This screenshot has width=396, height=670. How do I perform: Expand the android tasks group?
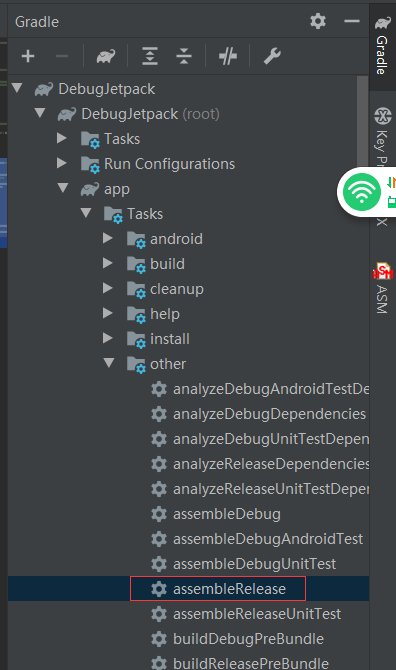coord(108,238)
